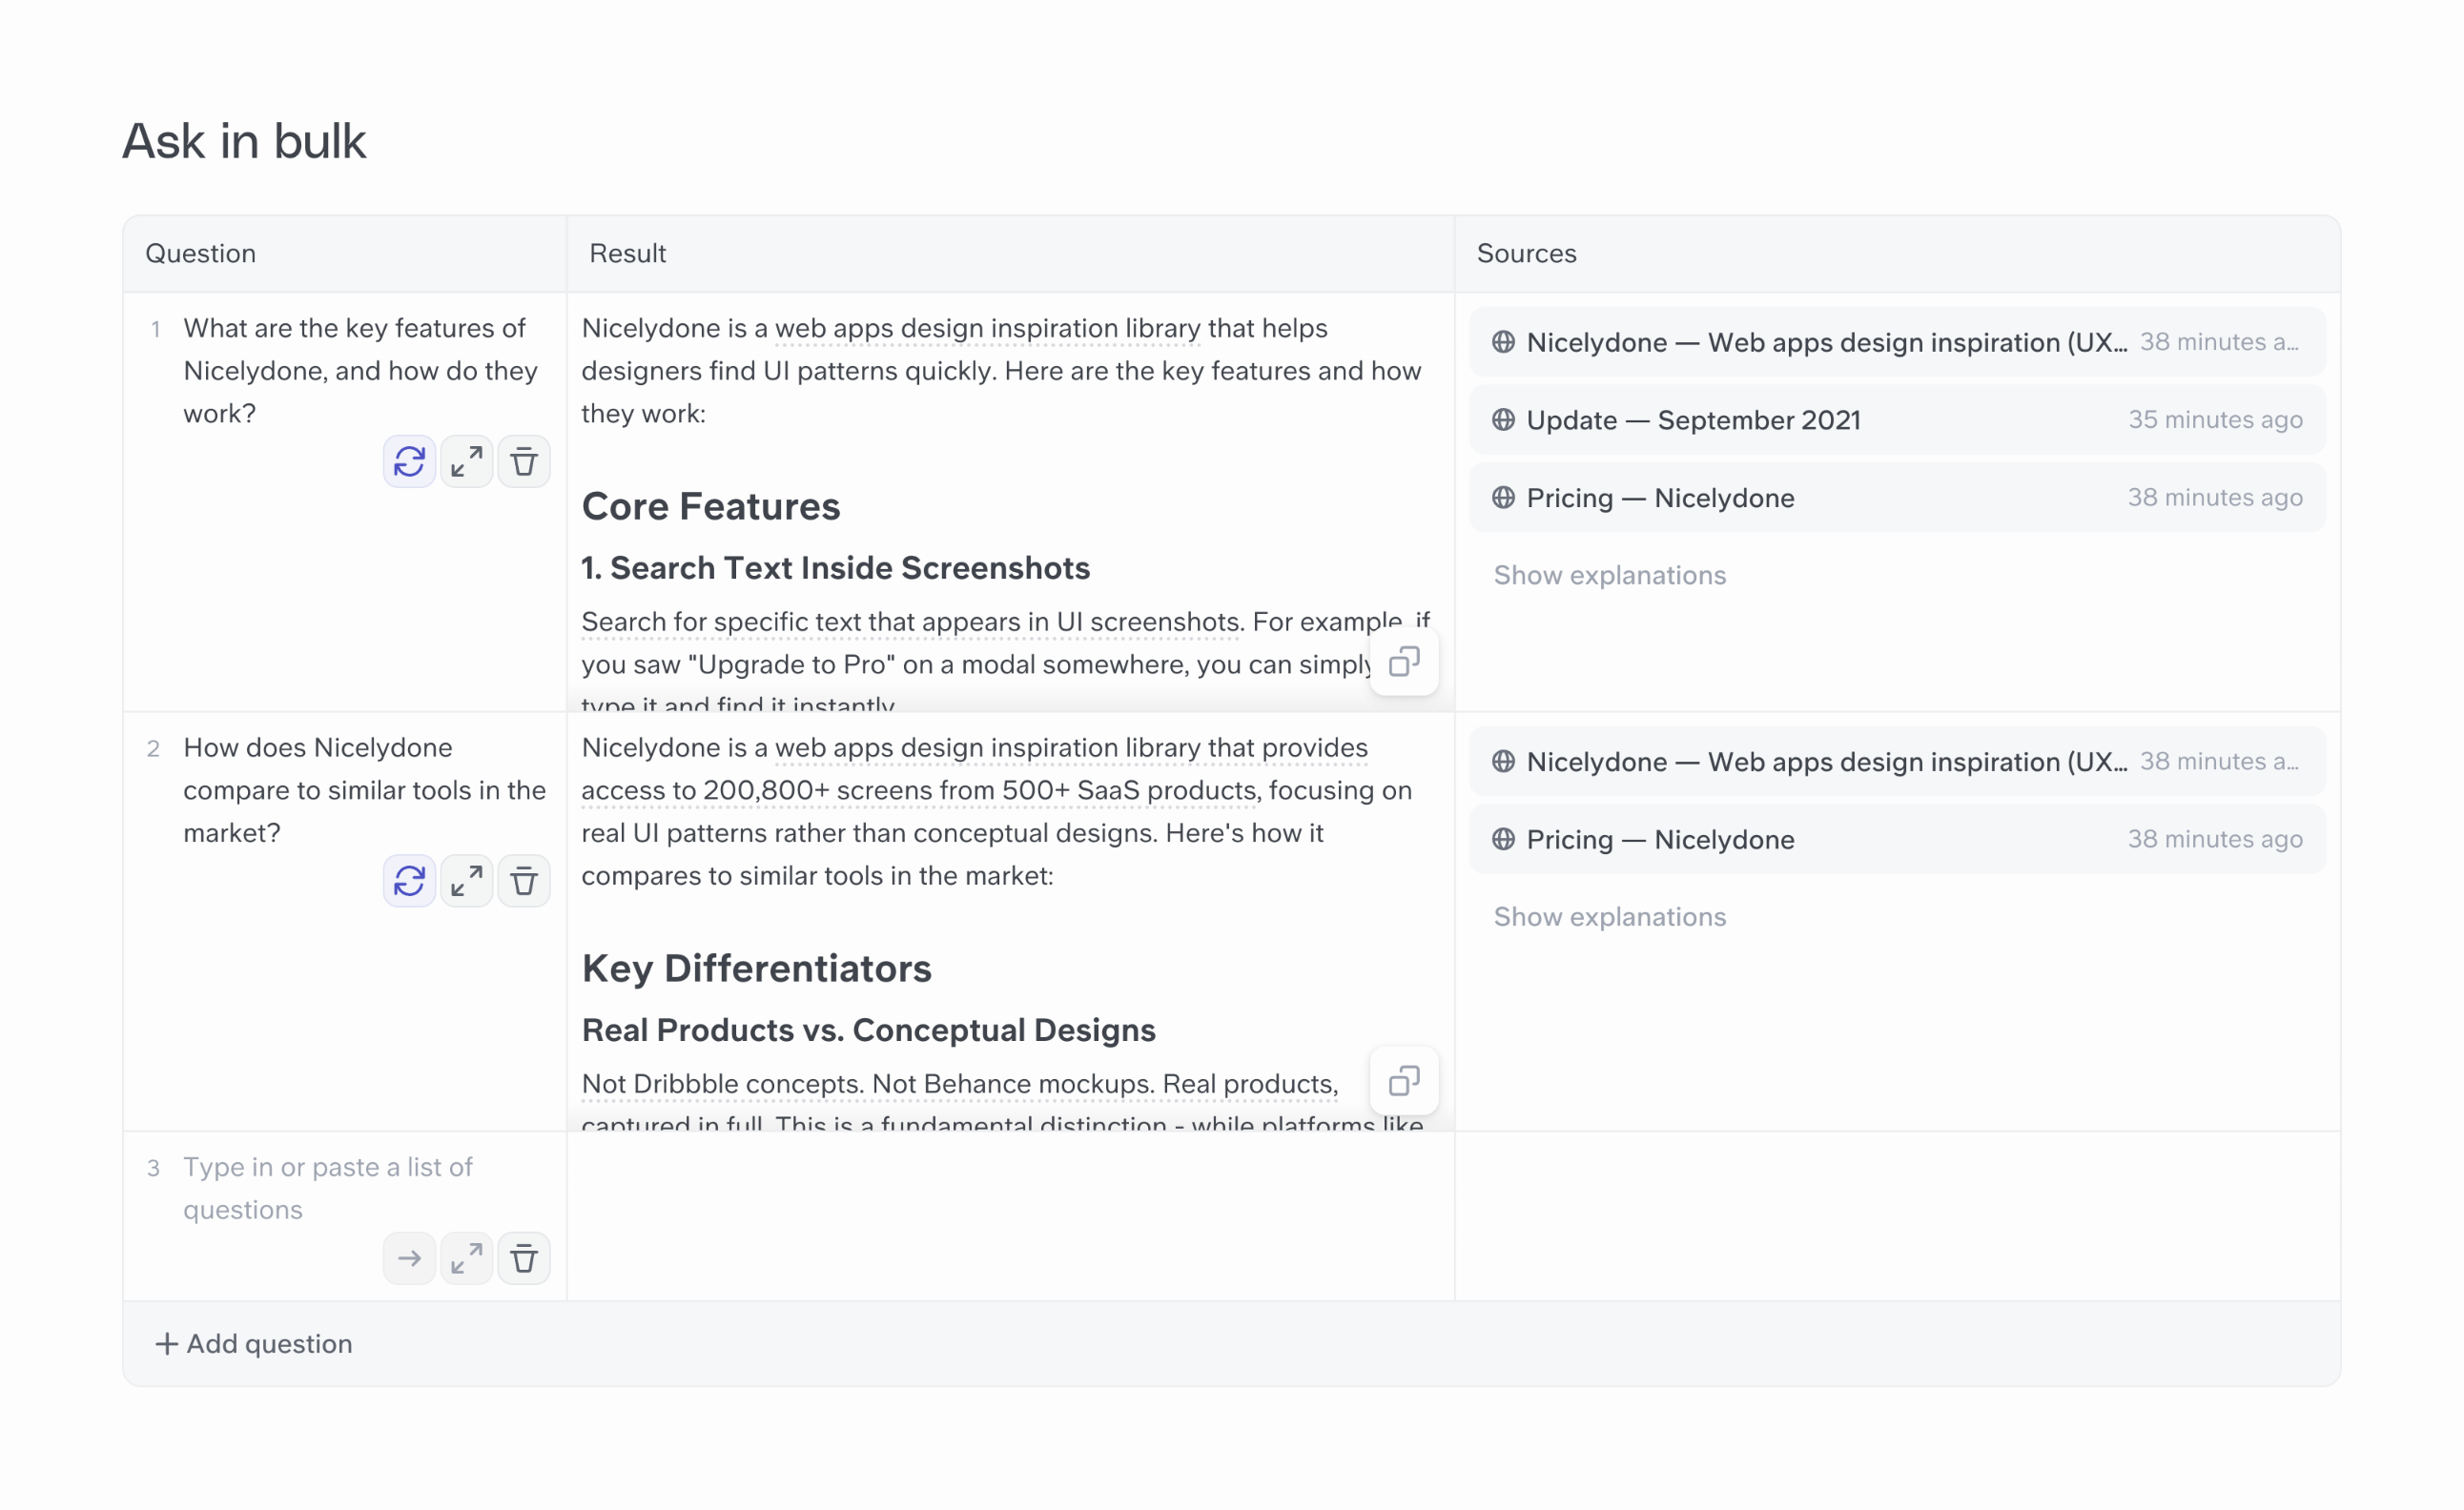Submit question 3 with arrow icon
The width and height of the screenshot is (2464, 1510).
click(x=409, y=1258)
